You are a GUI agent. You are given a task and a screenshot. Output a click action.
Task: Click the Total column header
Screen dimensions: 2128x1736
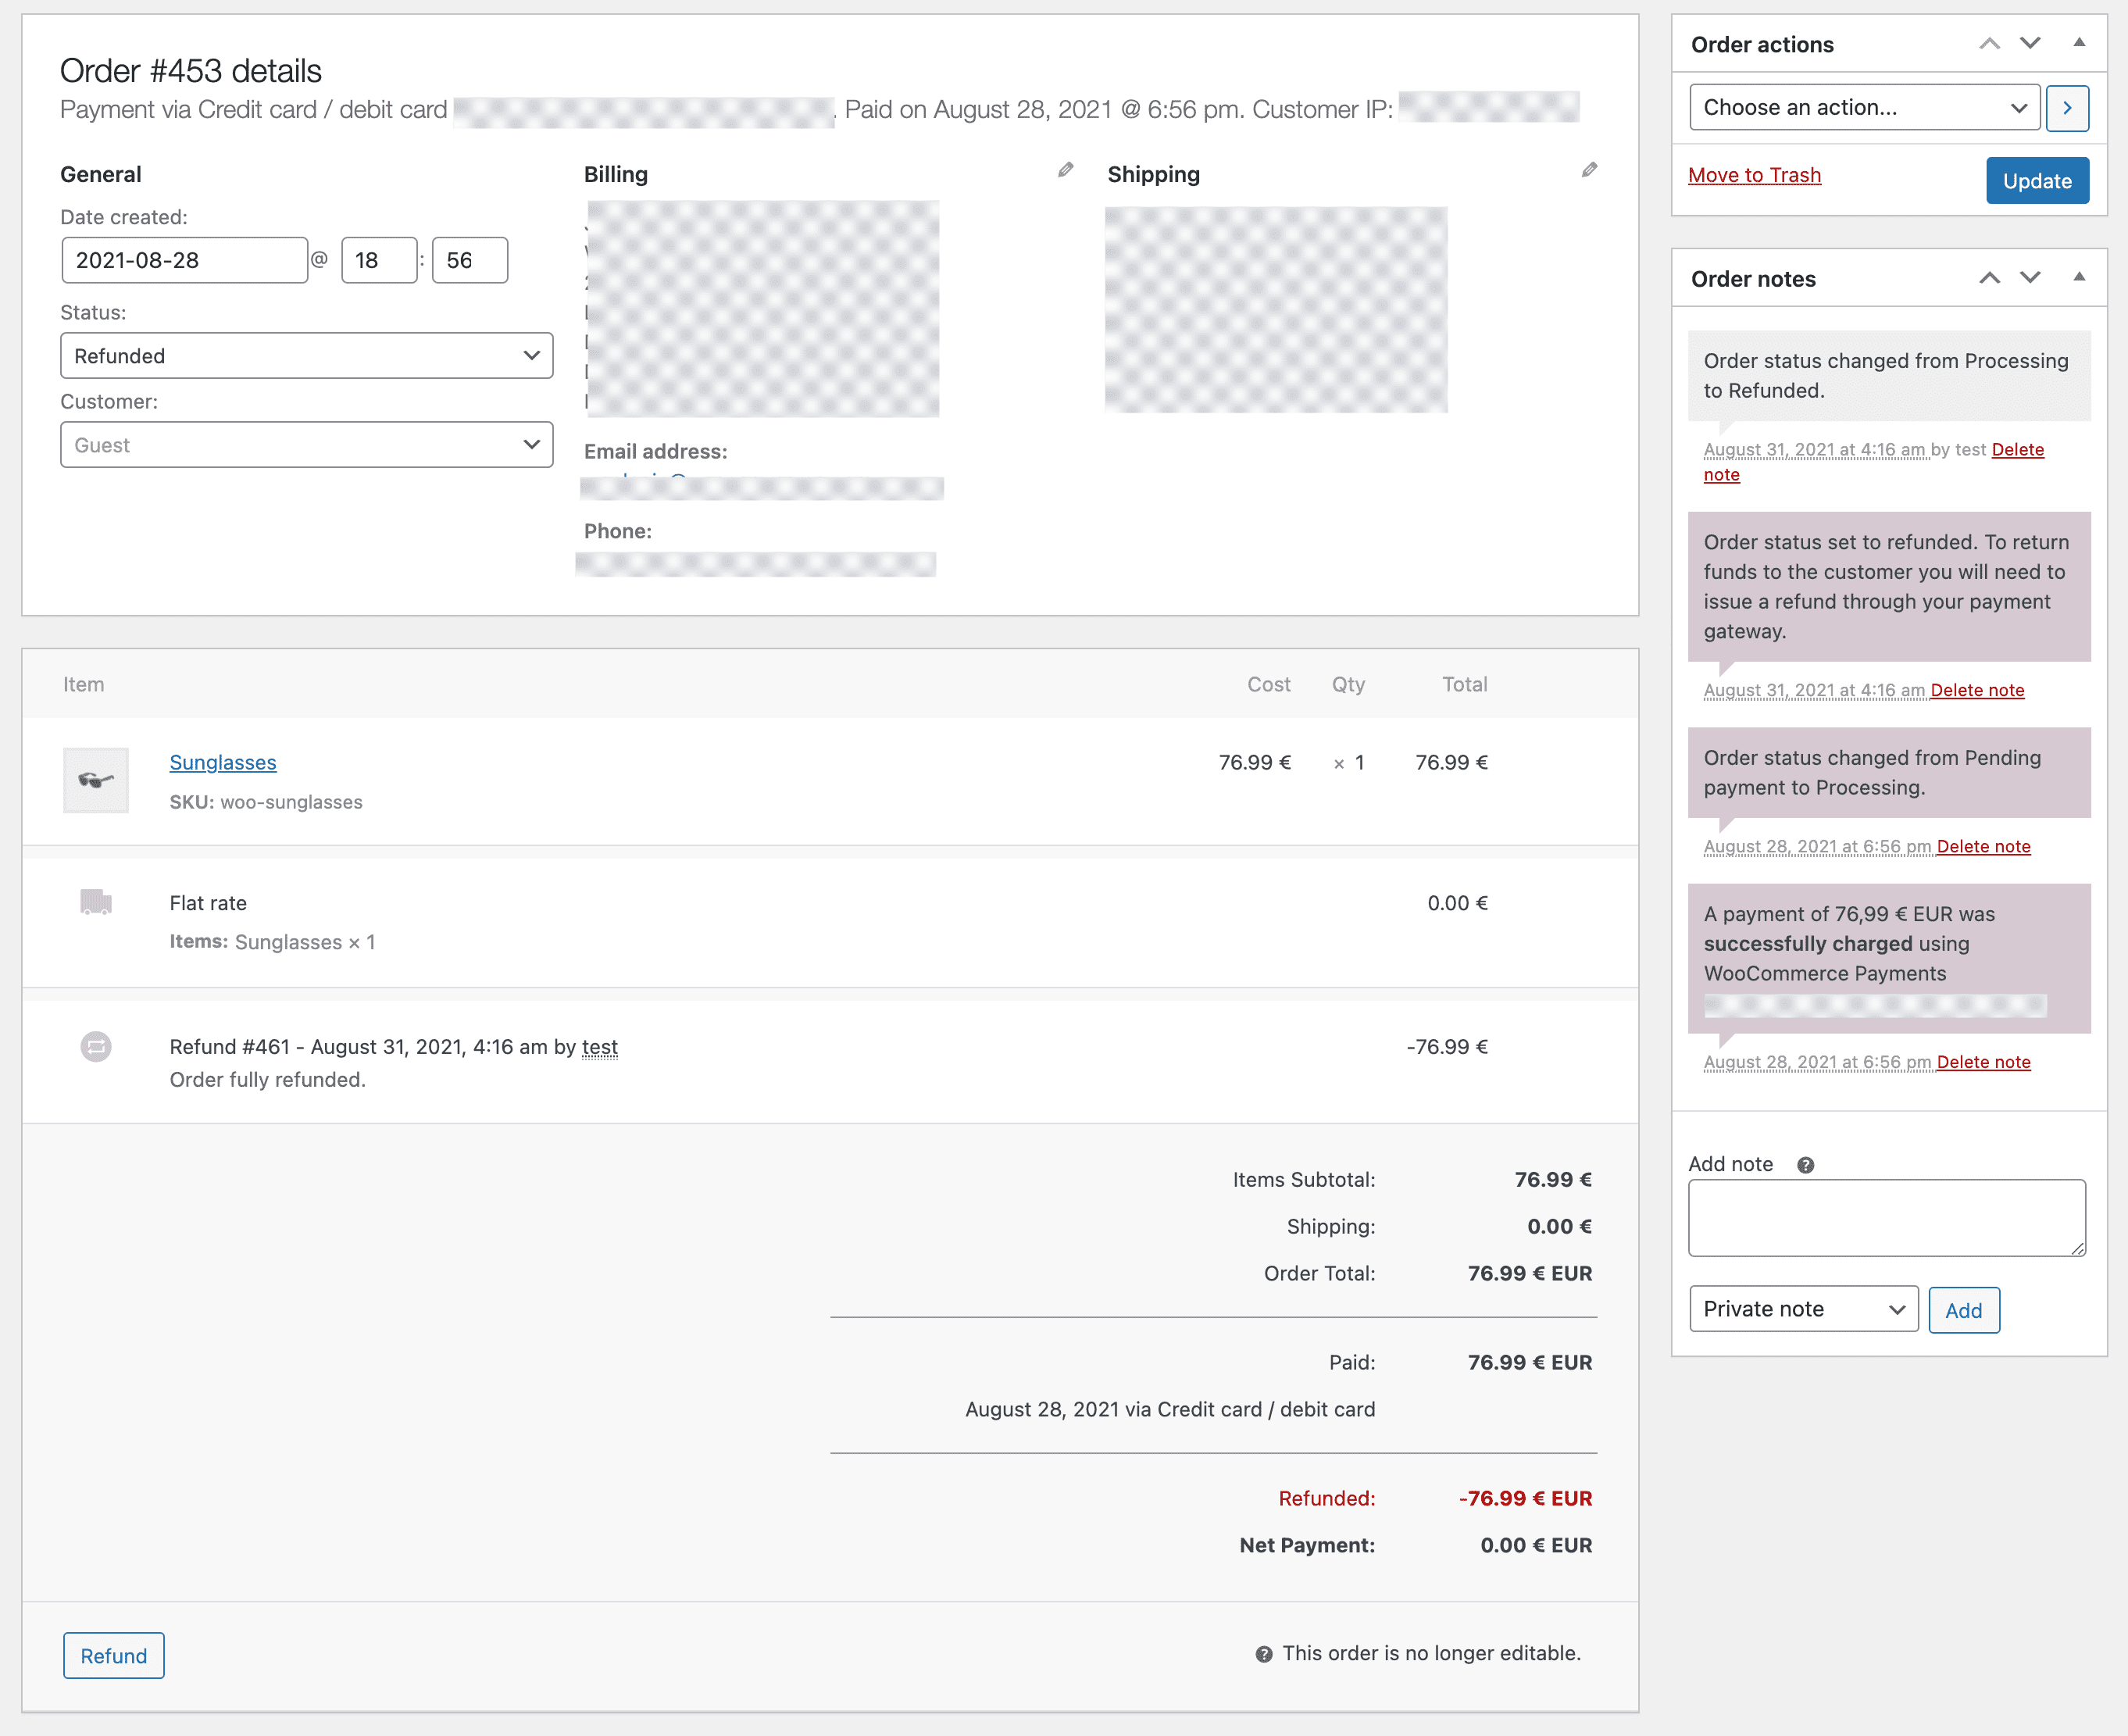point(1464,684)
